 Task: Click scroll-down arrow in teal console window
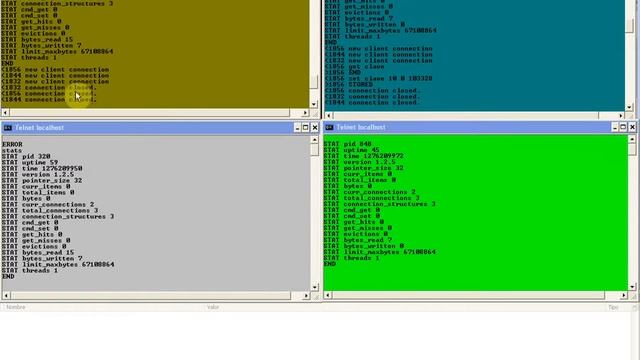coord(629,107)
